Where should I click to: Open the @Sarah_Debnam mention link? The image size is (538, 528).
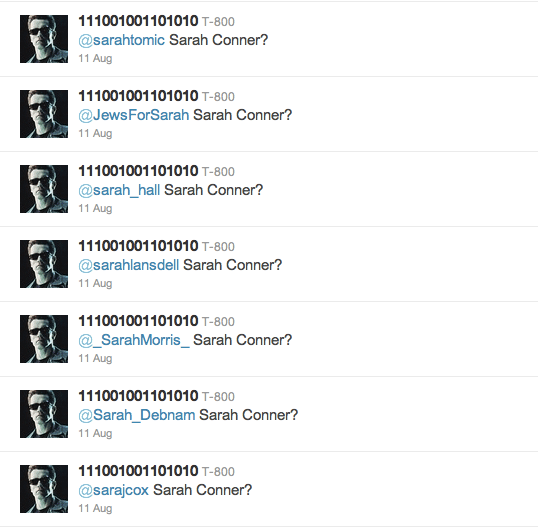(137, 415)
